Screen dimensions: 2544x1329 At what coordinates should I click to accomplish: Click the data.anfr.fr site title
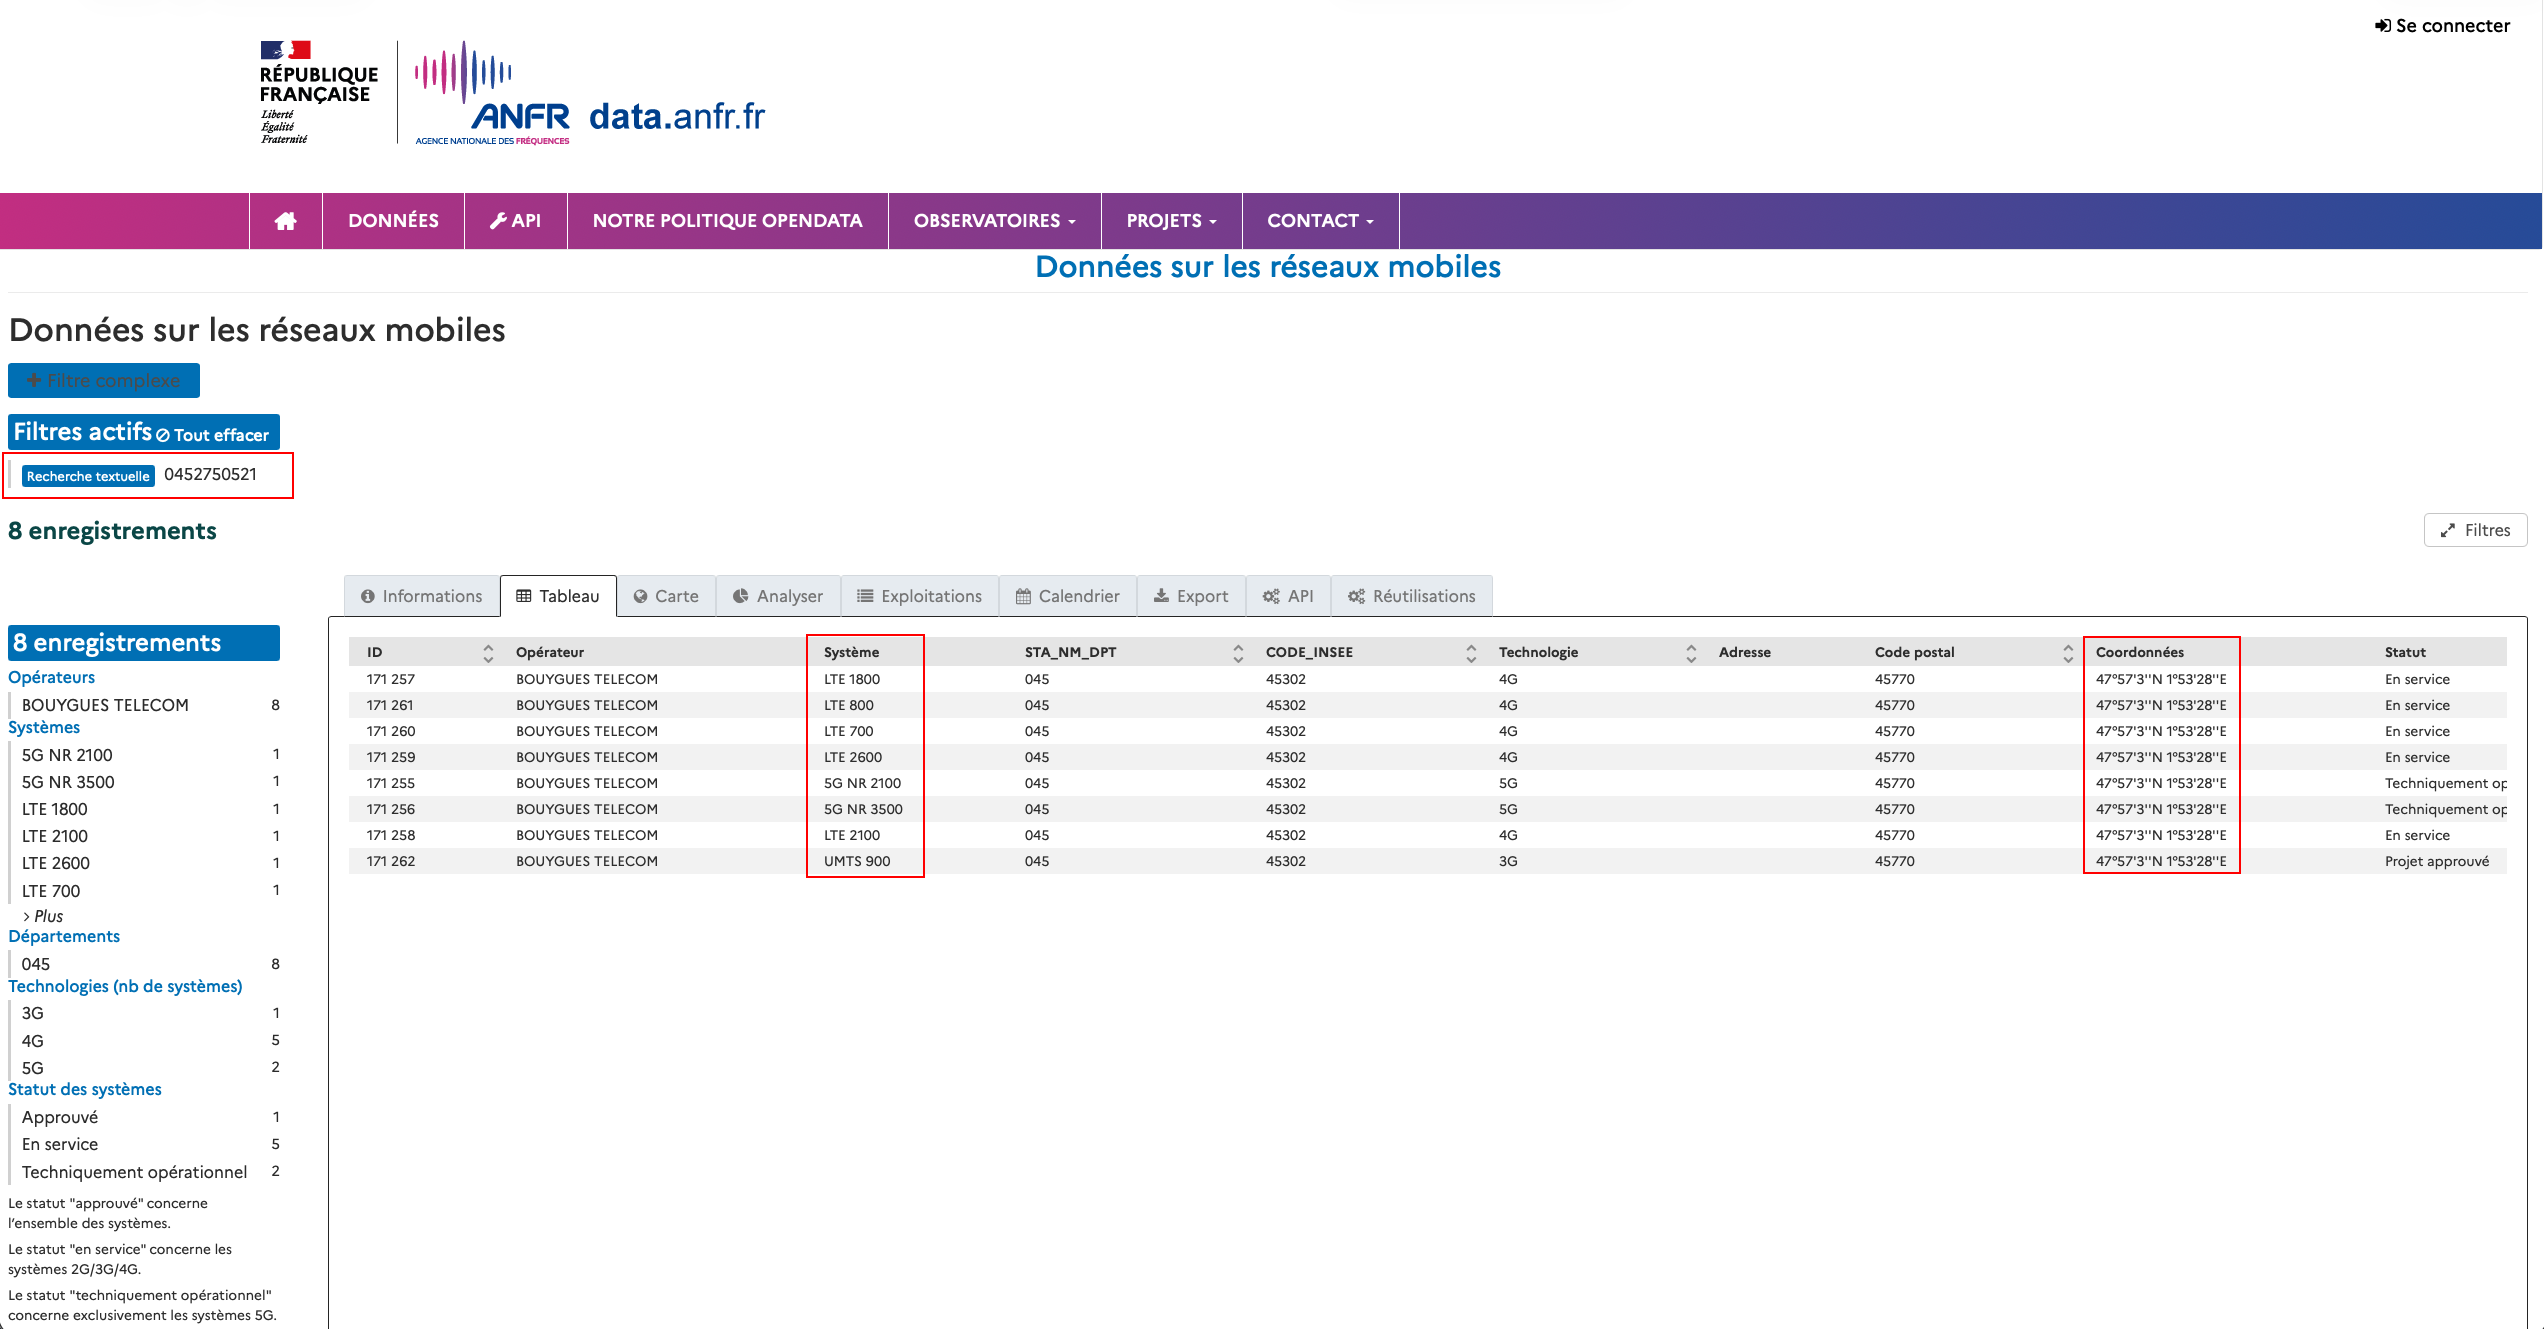pyautogui.click(x=677, y=117)
